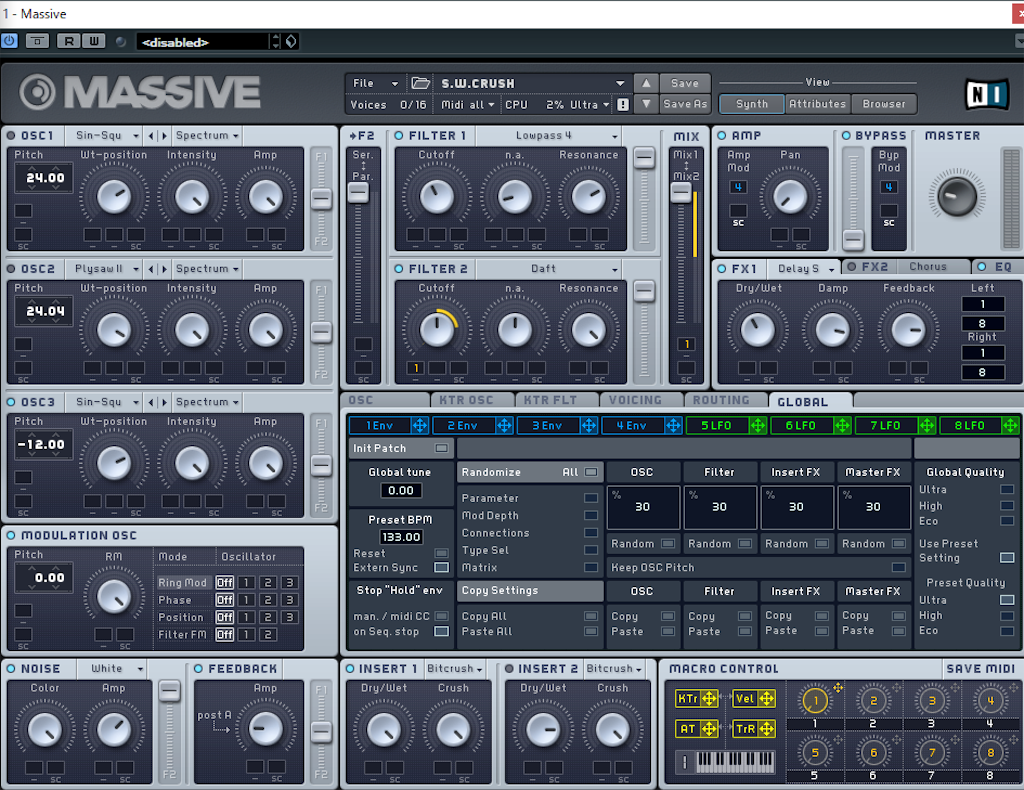Click the Save button
Screen dimensions: 1024x790
click(684, 83)
